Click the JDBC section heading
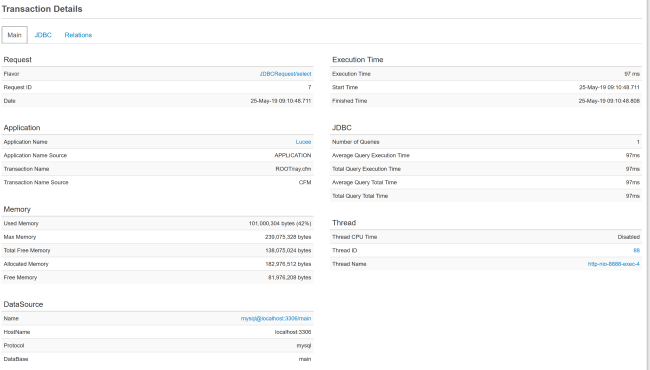This screenshot has width=650, height=370. coord(342,128)
